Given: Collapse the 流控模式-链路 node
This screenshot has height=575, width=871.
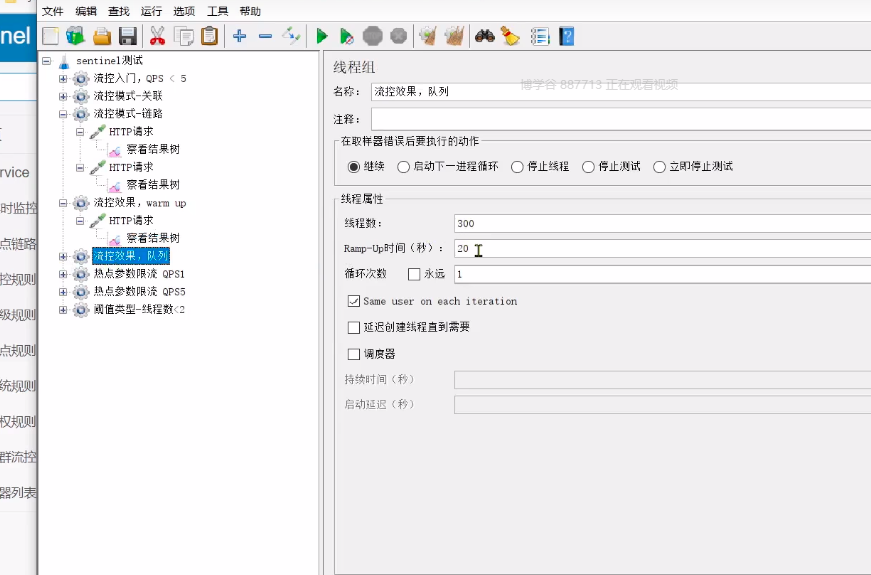Looking at the screenshot, I should tap(63, 114).
